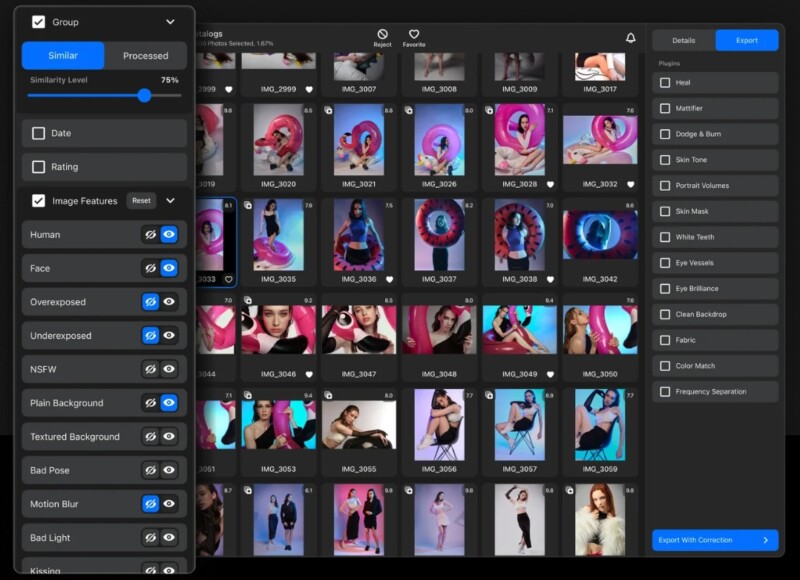Click the show eye for NSFW
Viewport: 800px width, 580px height.
click(169, 369)
